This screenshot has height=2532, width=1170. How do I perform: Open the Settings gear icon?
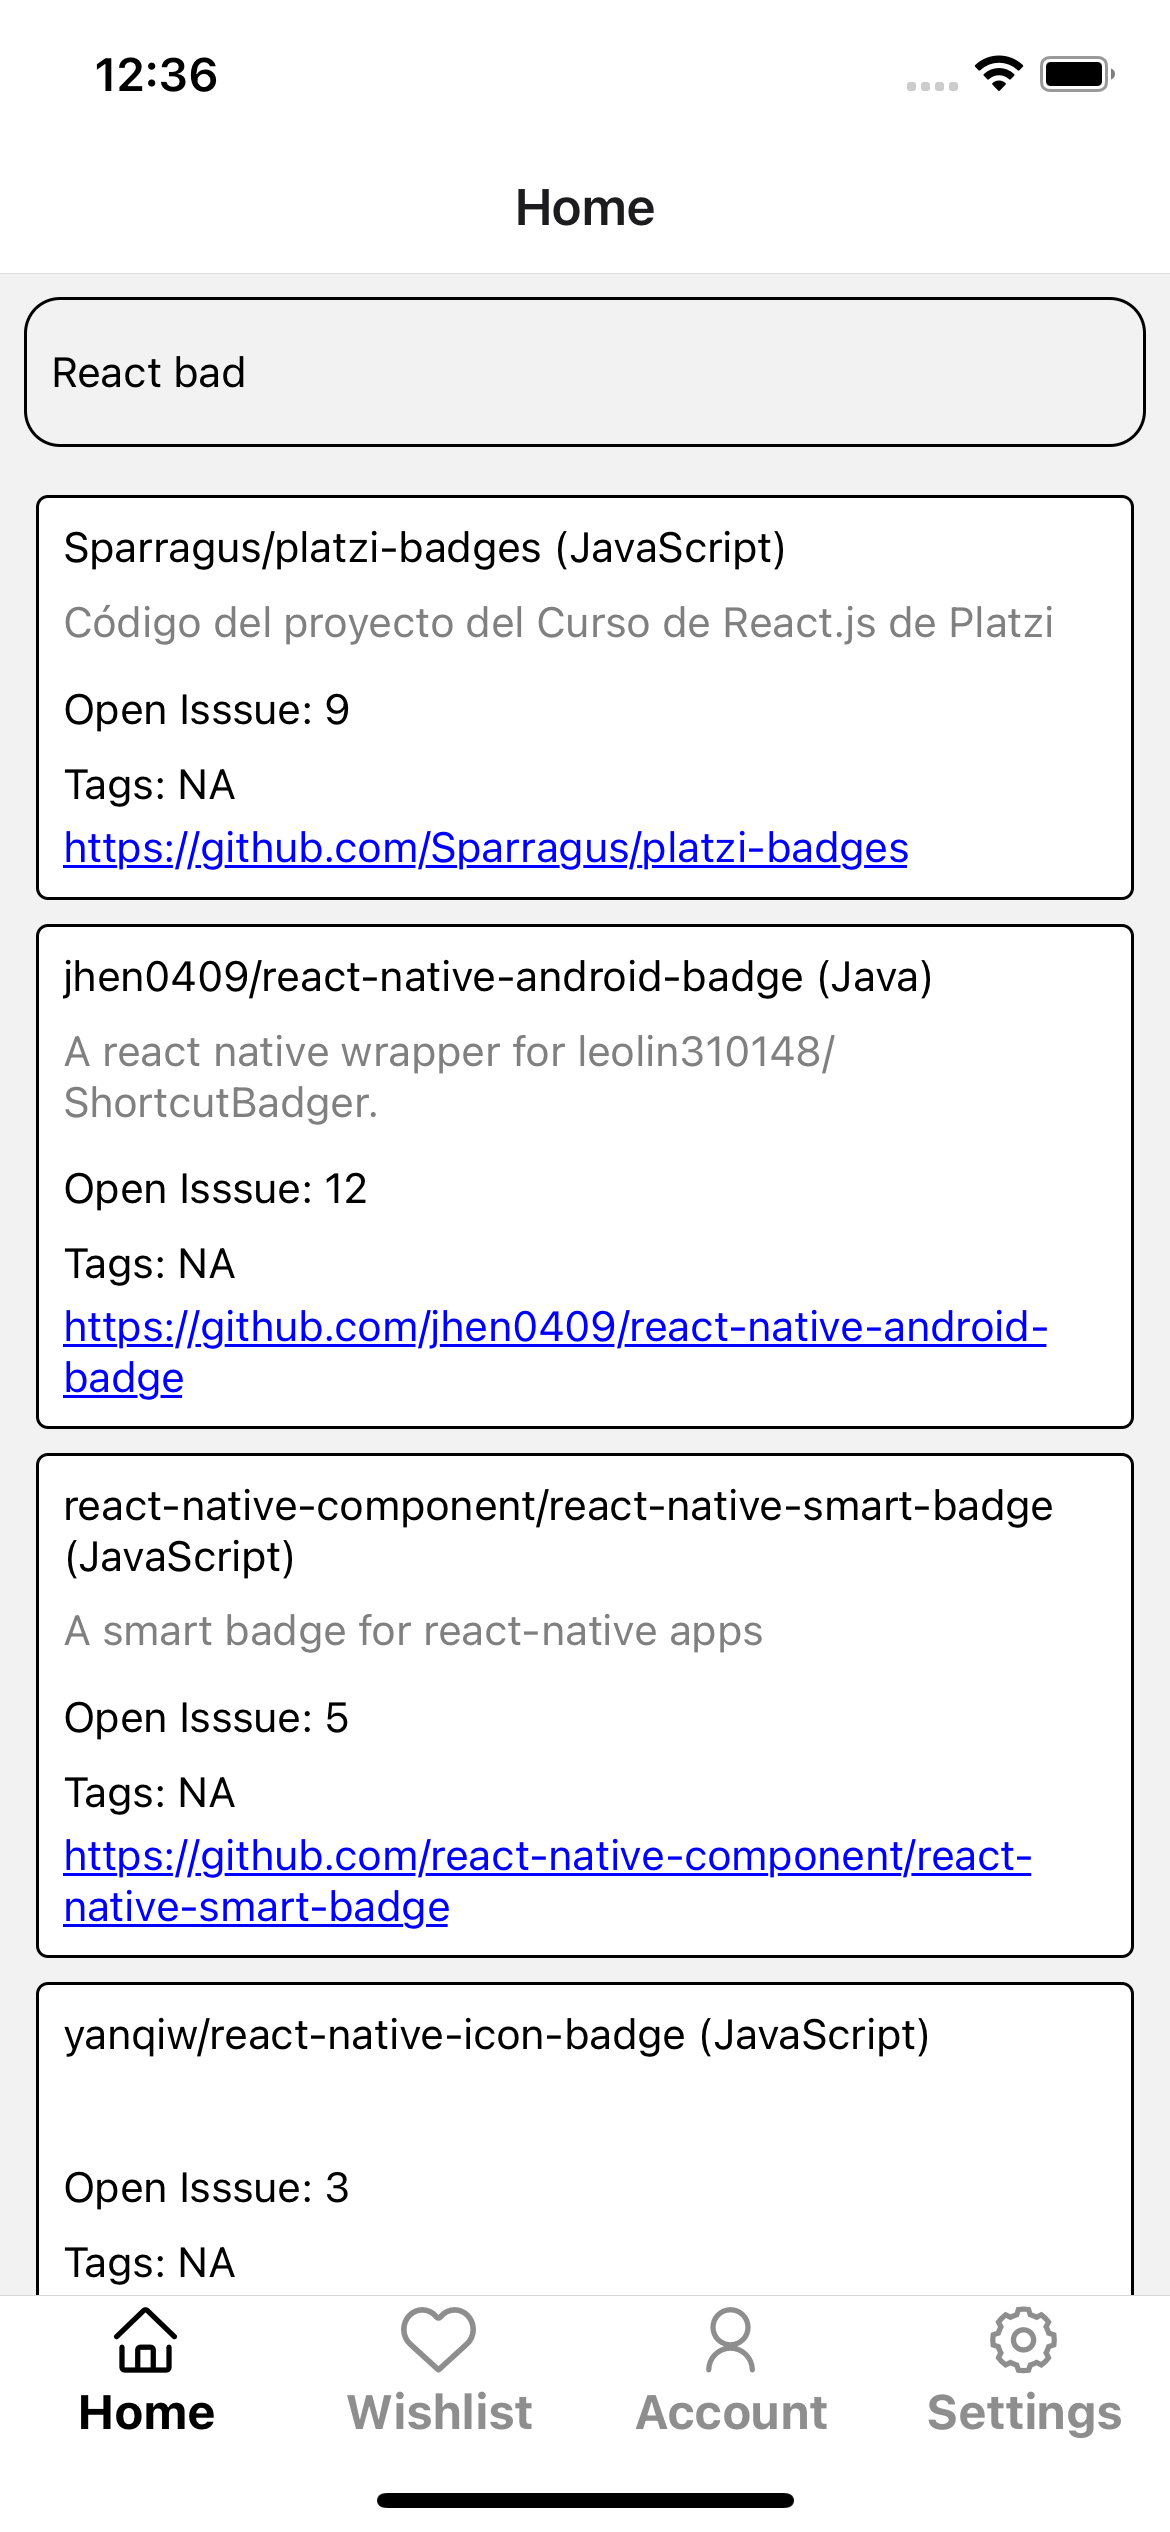point(1024,2340)
